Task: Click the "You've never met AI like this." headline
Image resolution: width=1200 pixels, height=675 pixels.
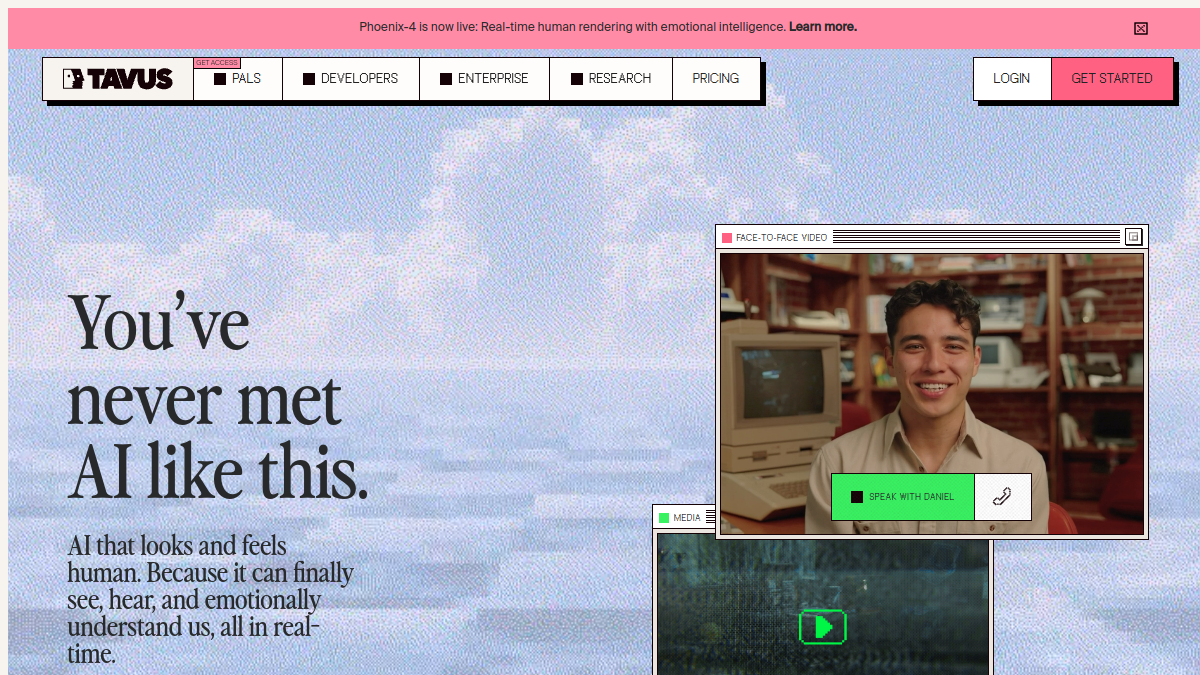Action: [x=218, y=397]
